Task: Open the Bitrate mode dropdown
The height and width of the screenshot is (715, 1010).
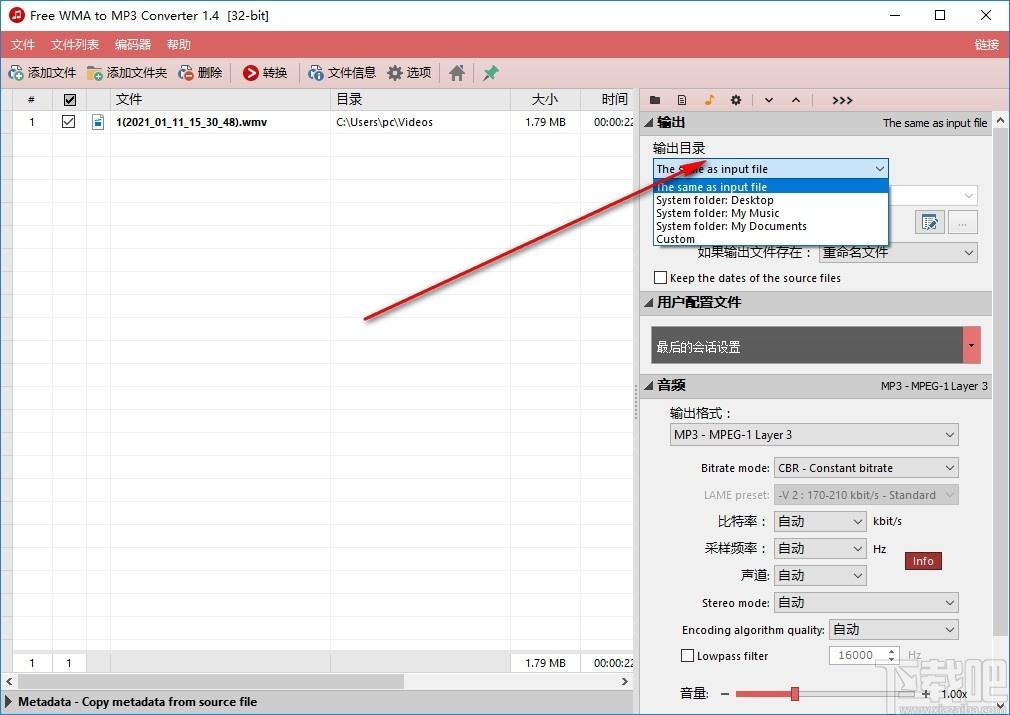Action: (866, 468)
